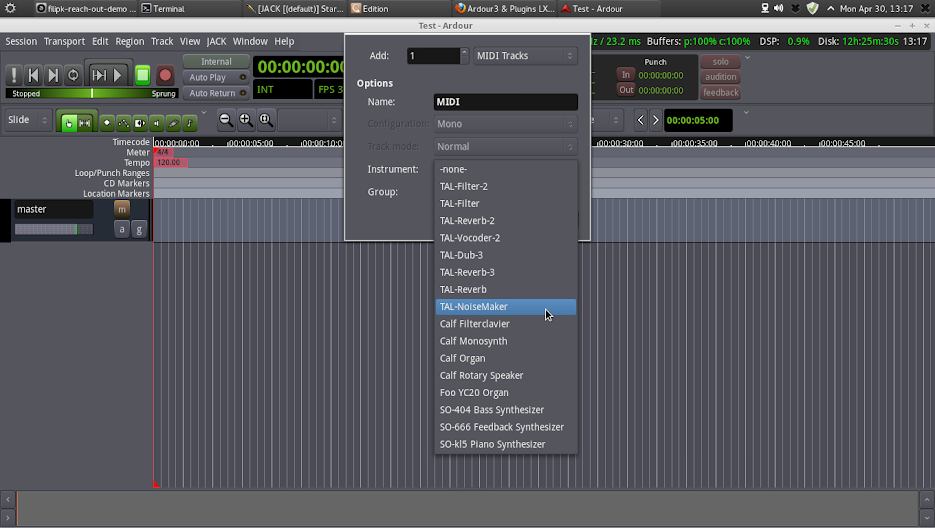
Task: Open the Transport menu
Action: click(x=64, y=41)
